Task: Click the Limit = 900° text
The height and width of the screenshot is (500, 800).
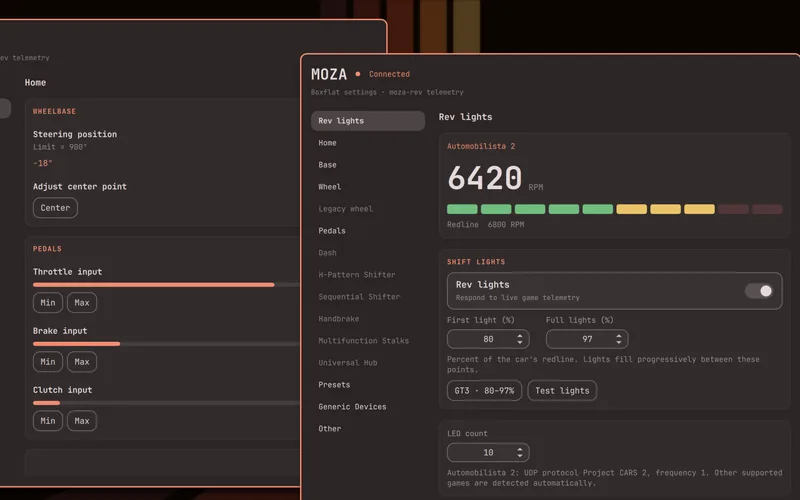Action: pos(60,147)
